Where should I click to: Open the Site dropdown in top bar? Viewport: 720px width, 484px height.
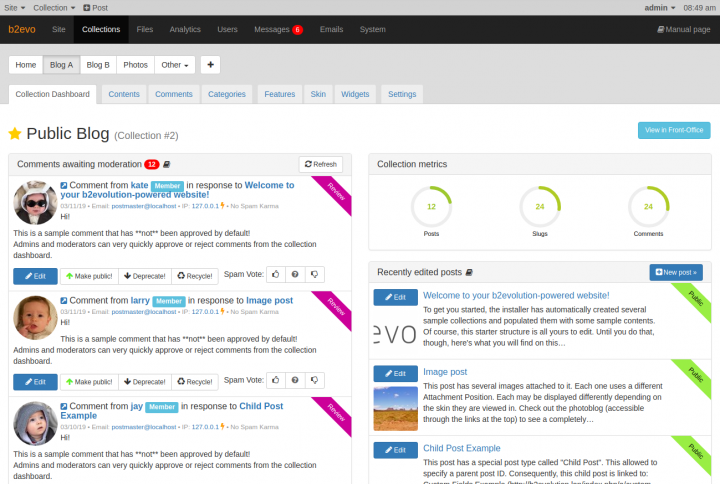14,7
